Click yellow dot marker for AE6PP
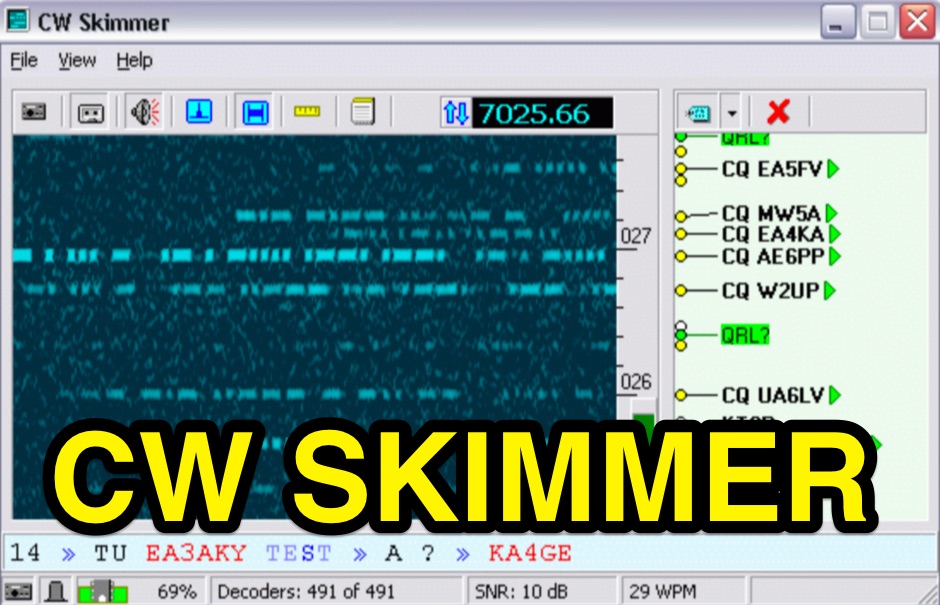 [x=680, y=256]
